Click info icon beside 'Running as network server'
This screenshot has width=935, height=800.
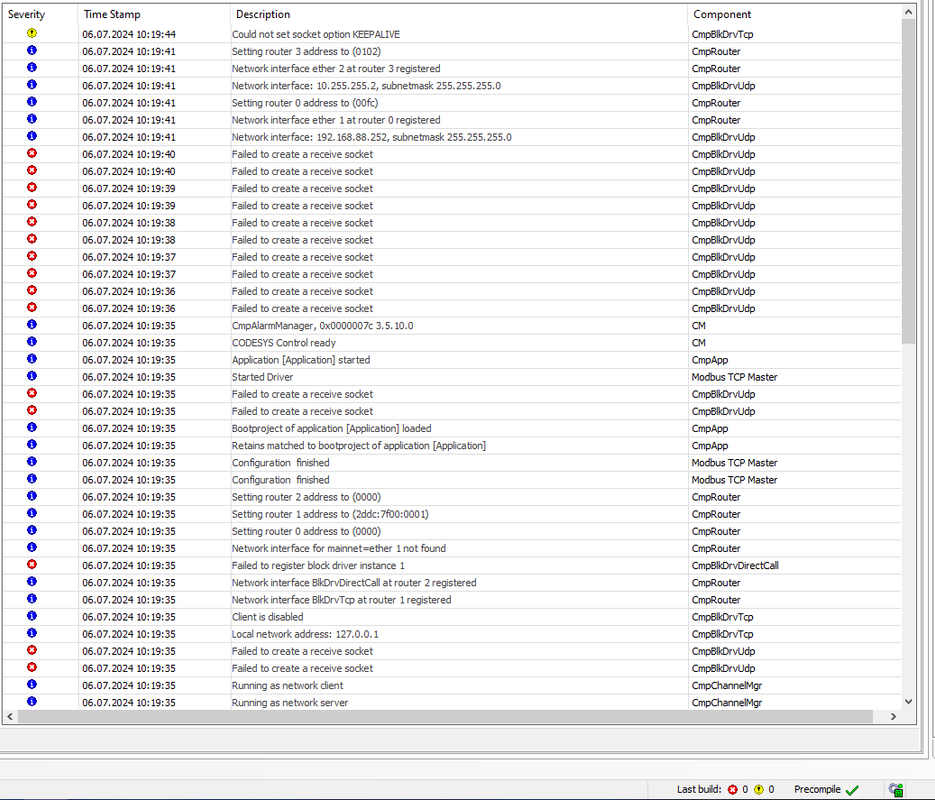click(32, 702)
